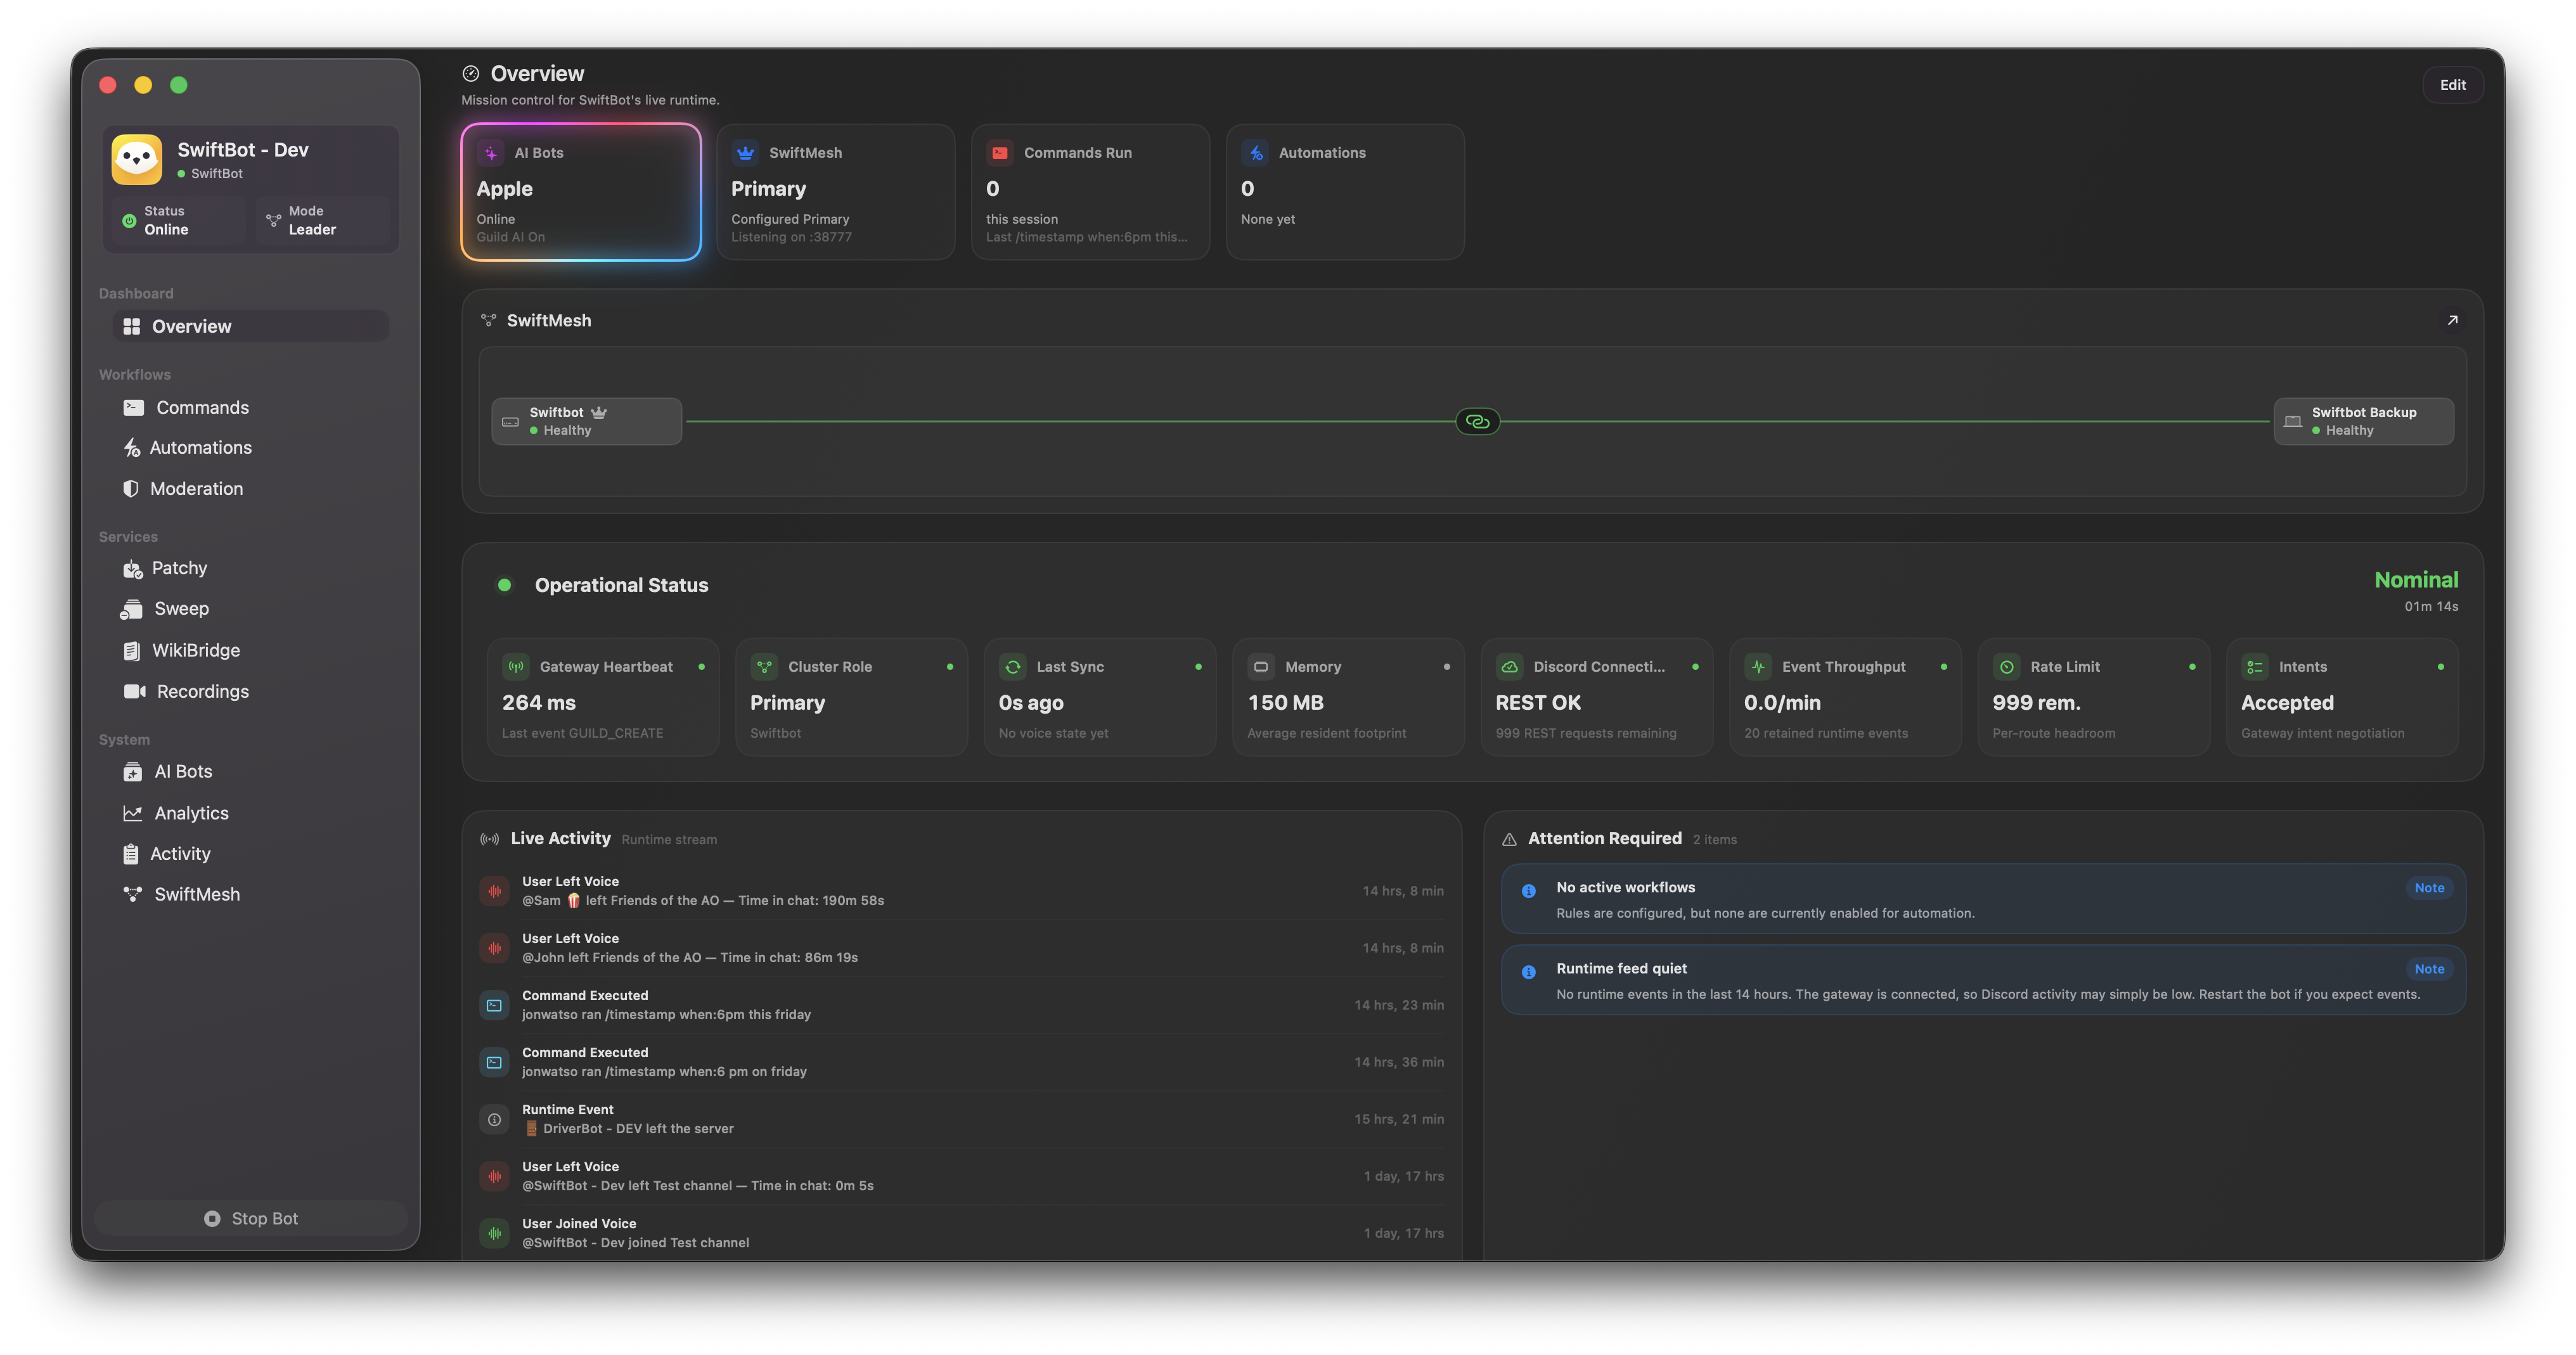Click 'jonwatso ran /timestamp when:6 pm on friday'

(x=664, y=1071)
